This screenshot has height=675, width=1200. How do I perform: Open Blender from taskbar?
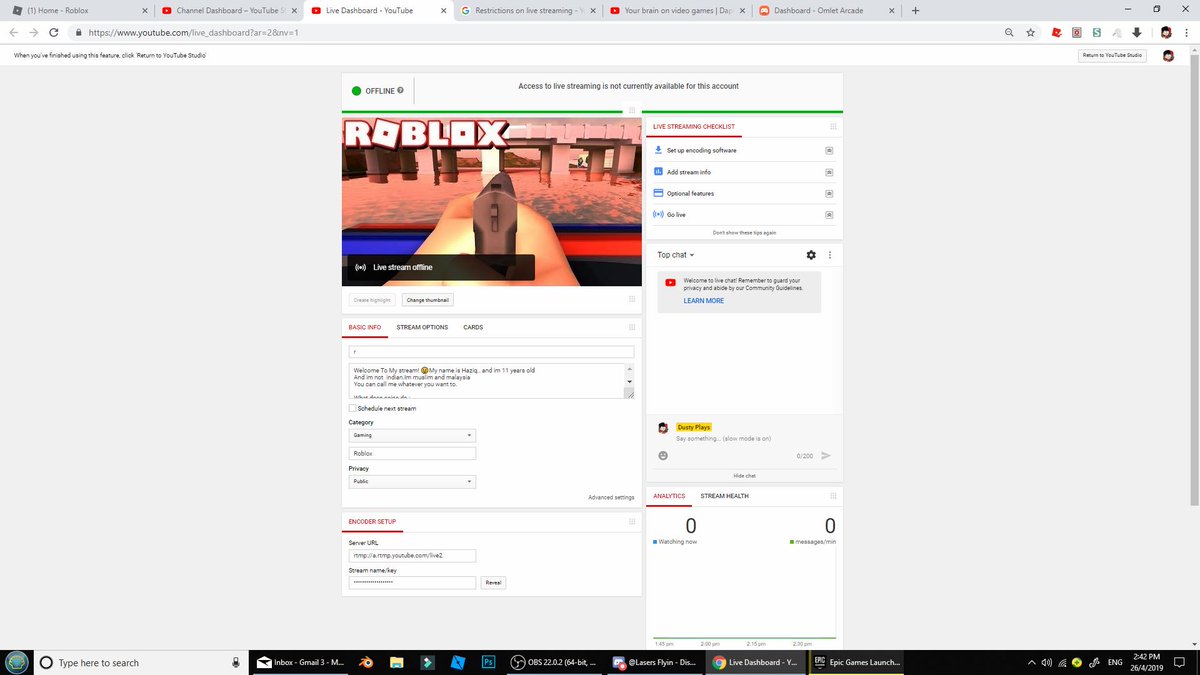367,662
